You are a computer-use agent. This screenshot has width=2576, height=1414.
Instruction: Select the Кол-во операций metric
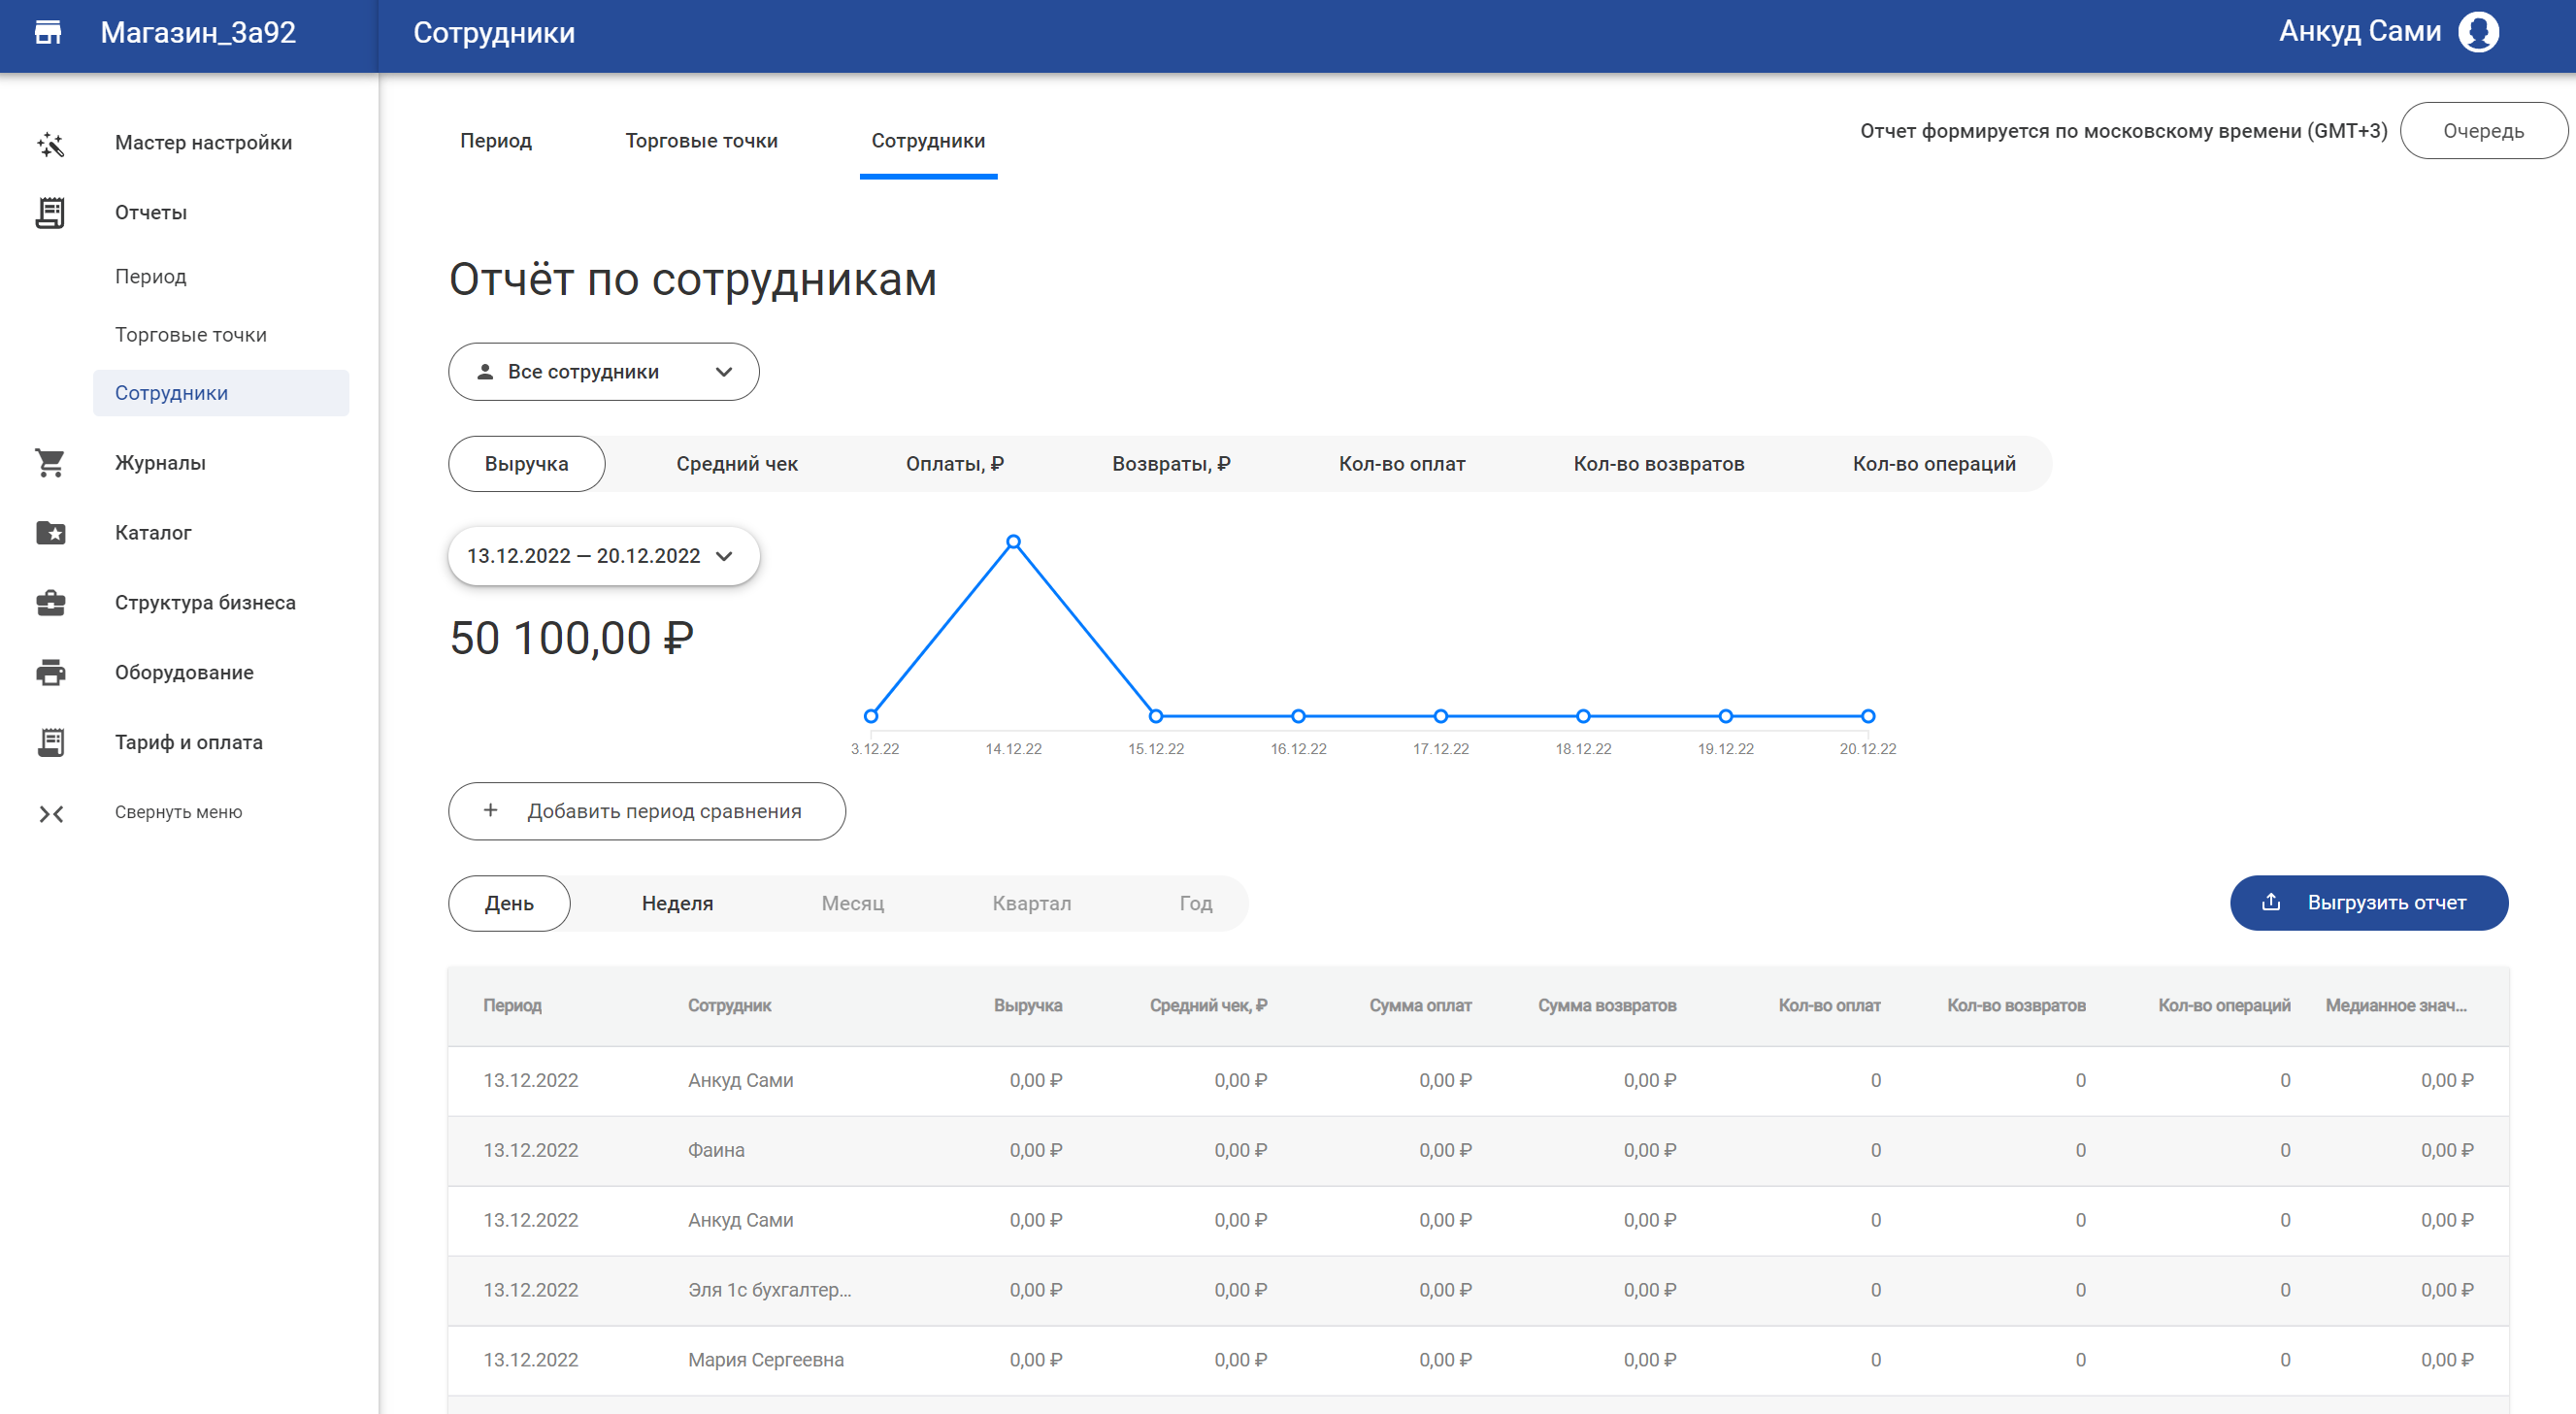1933,464
